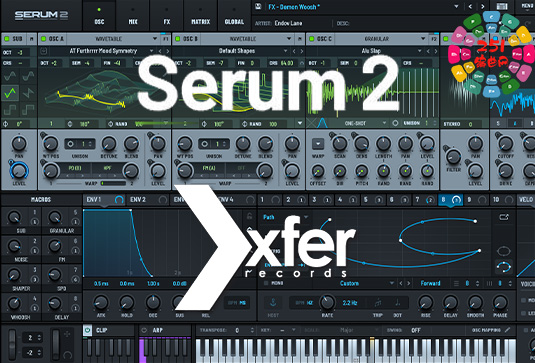The height and width of the screenshot is (363, 535).
Task: Select previous LFO Custom shape arrow
Action: (401, 283)
